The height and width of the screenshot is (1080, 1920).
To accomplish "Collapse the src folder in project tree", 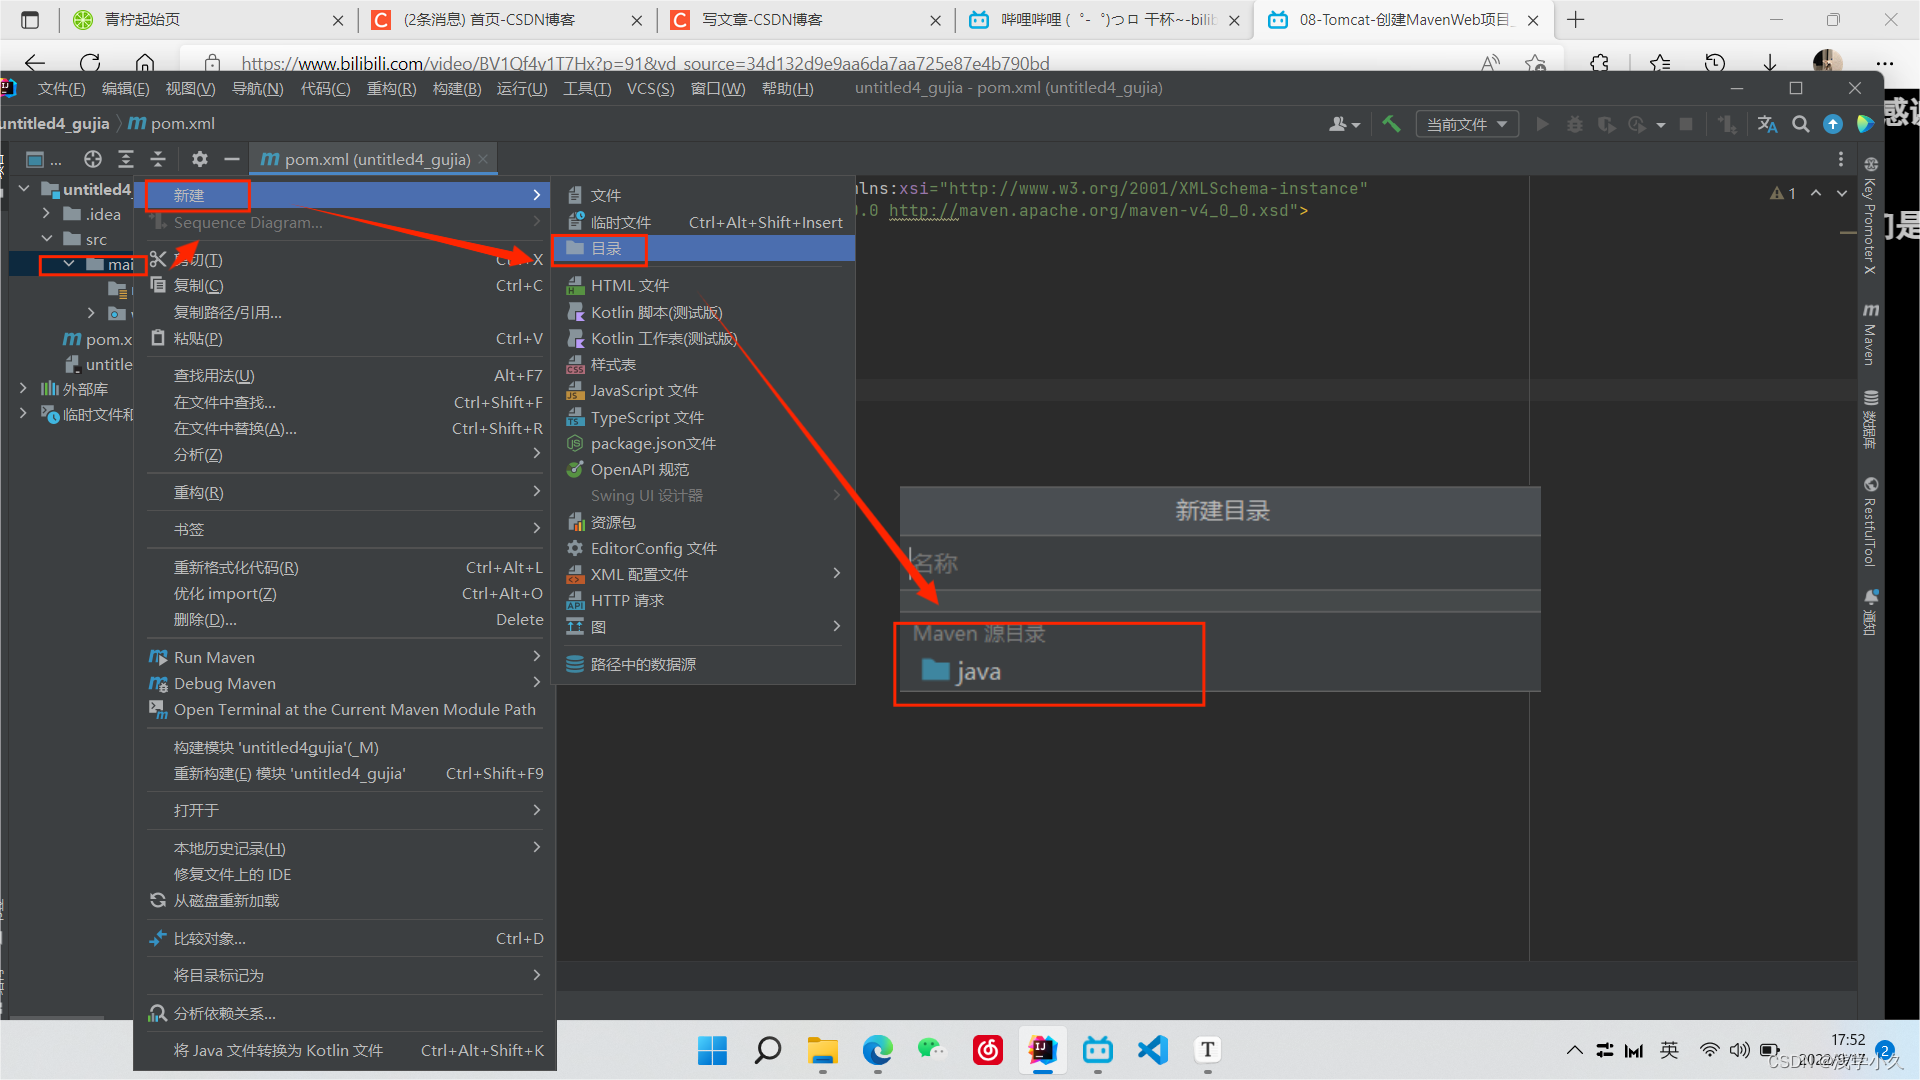I will 47,239.
